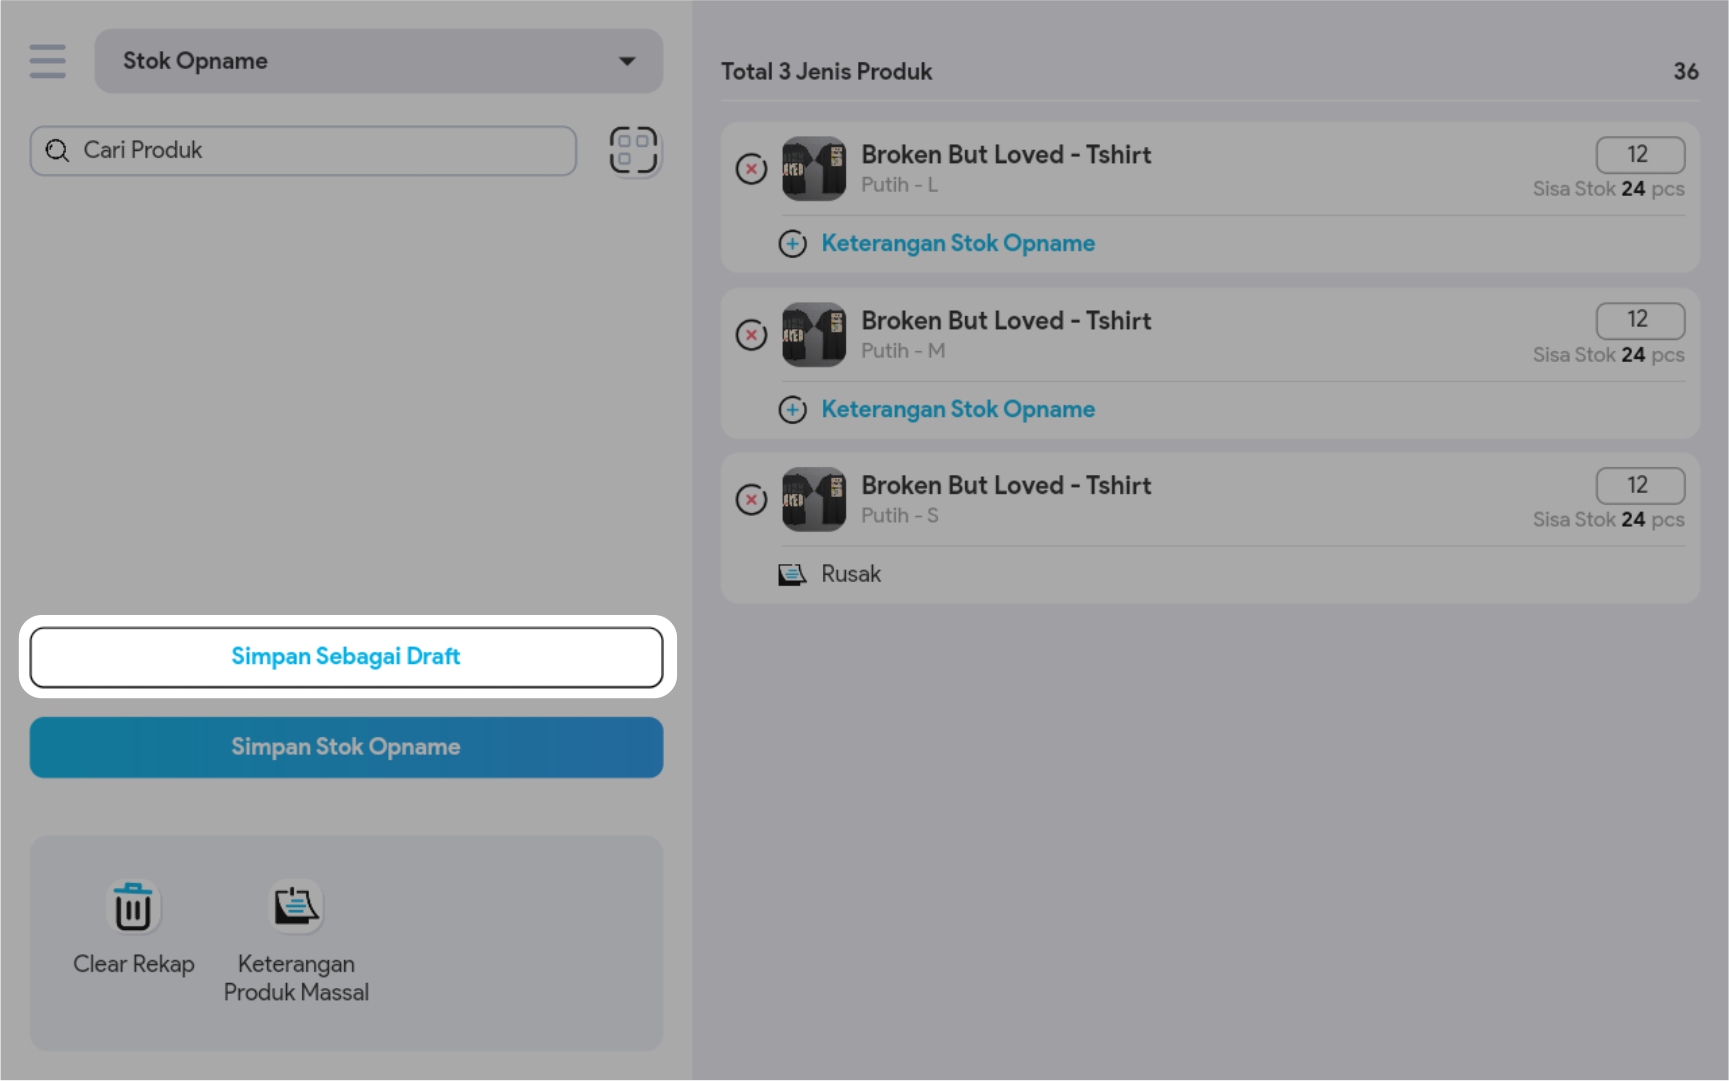Click the Putih - S product thumbnail
This screenshot has height=1081, width=1729.
(813, 500)
